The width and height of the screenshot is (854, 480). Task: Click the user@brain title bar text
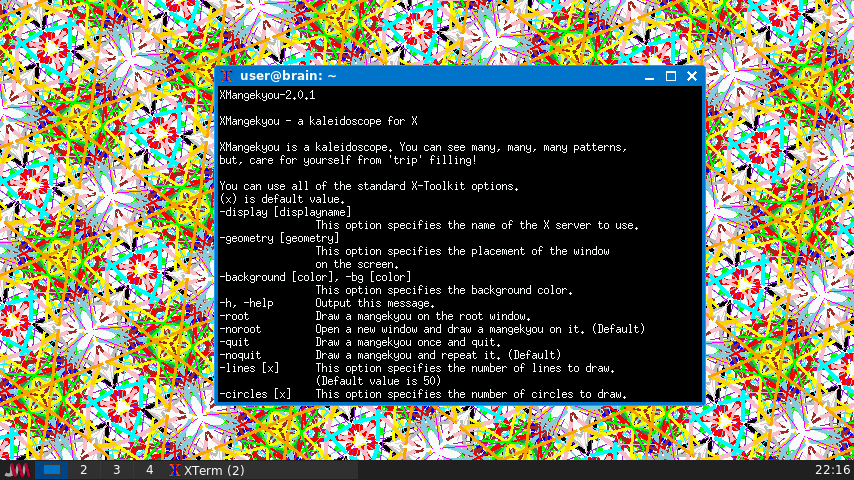pyautogui.click(x=288, y=76)
